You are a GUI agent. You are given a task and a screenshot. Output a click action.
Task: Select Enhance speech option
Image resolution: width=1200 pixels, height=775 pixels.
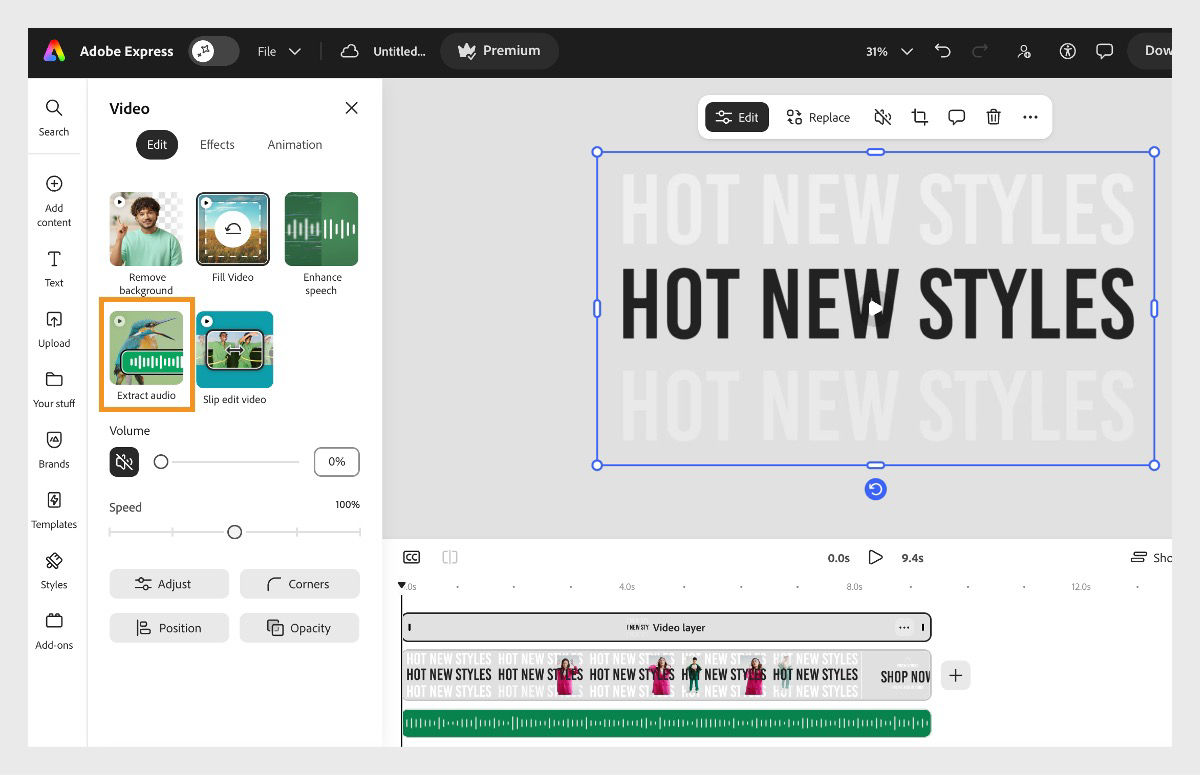pos(321,229)
